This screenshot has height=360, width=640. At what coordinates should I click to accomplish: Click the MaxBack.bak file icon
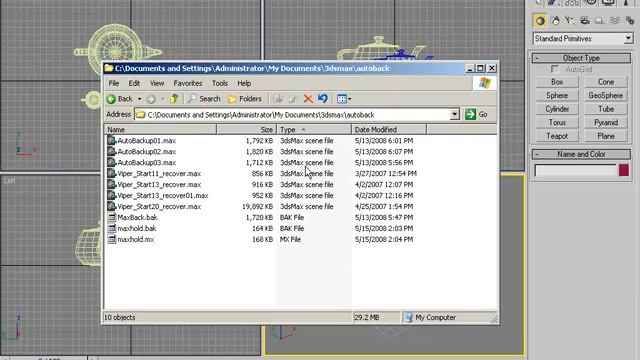(x=111, y=218)
